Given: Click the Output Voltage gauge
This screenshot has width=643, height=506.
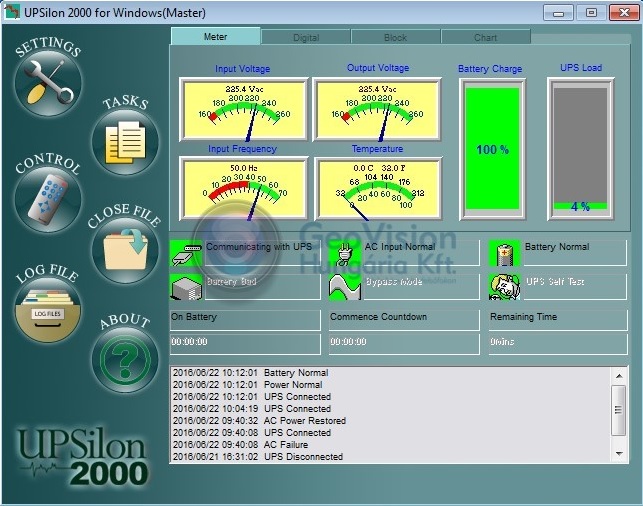Looking at the screenshot, I should click(x=377, y=109).
